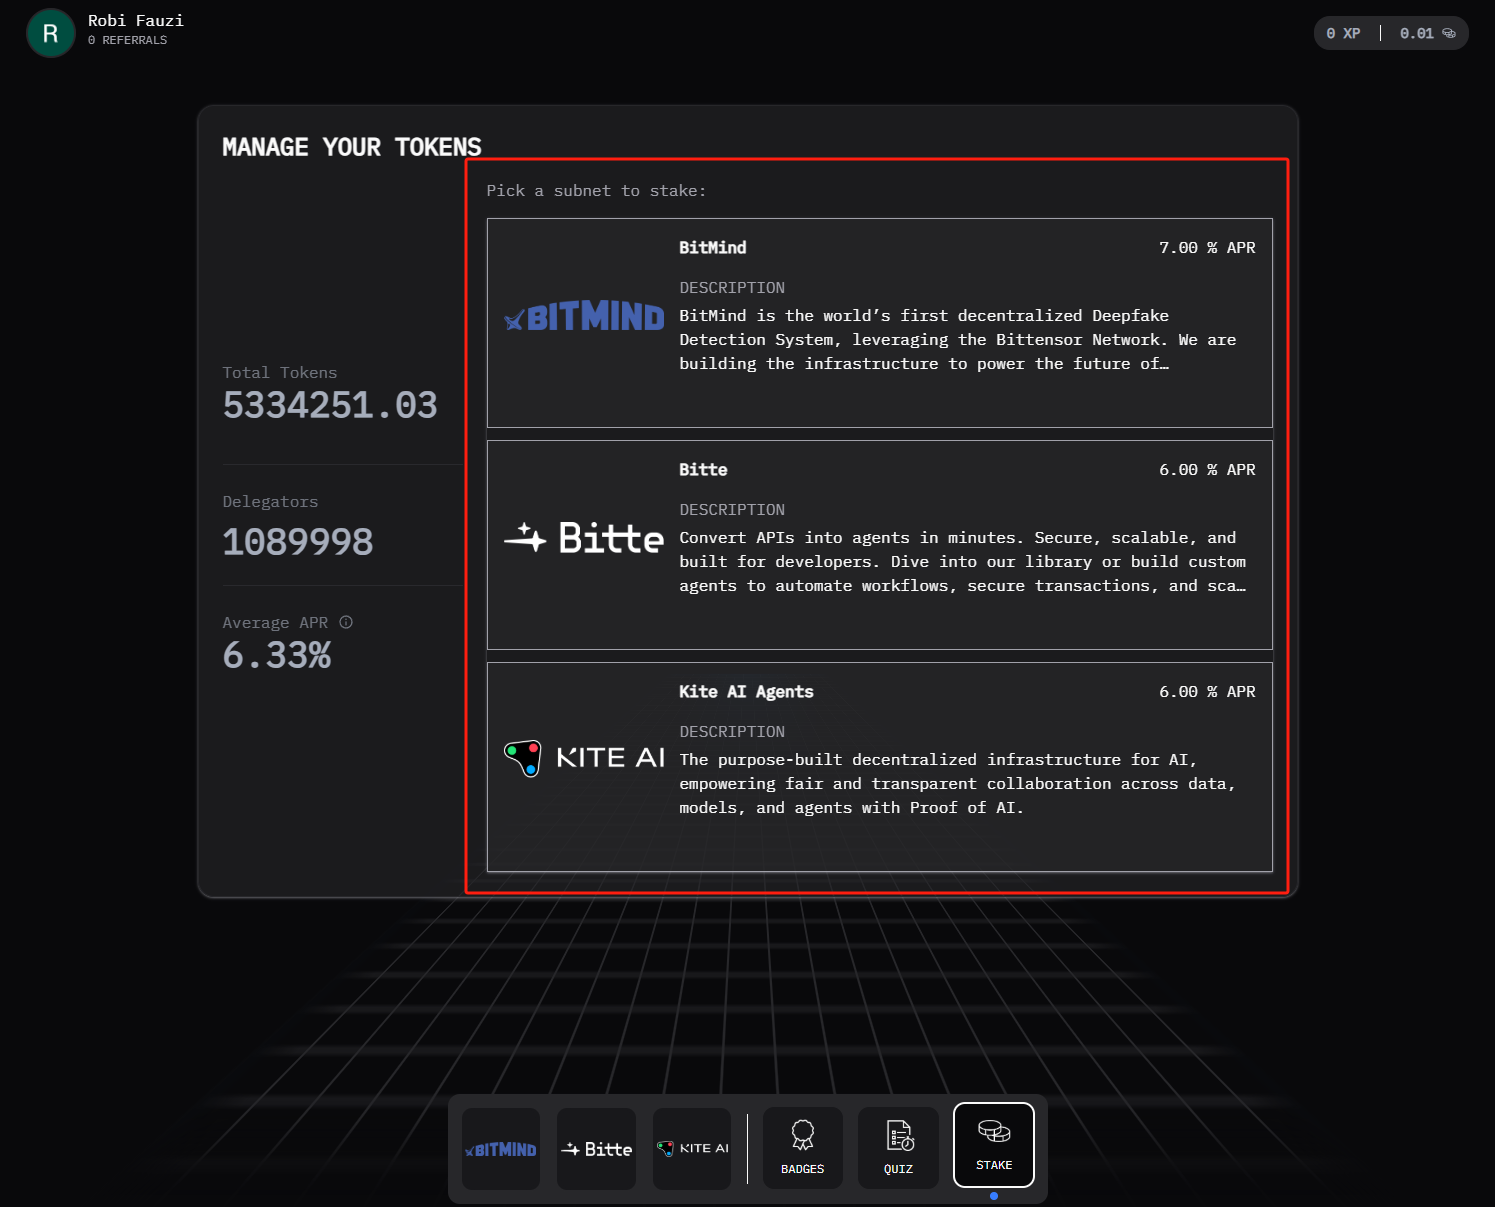This screenshot has height=1207, width=1495.
Task: Select BitMind in the bottom dock
Action: click(x=500, y=1148)
